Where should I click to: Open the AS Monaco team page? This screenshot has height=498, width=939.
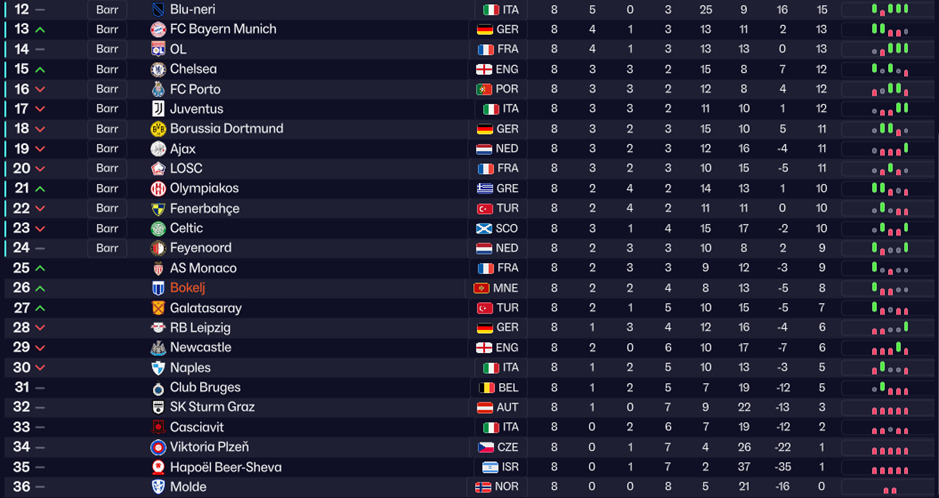203,268
